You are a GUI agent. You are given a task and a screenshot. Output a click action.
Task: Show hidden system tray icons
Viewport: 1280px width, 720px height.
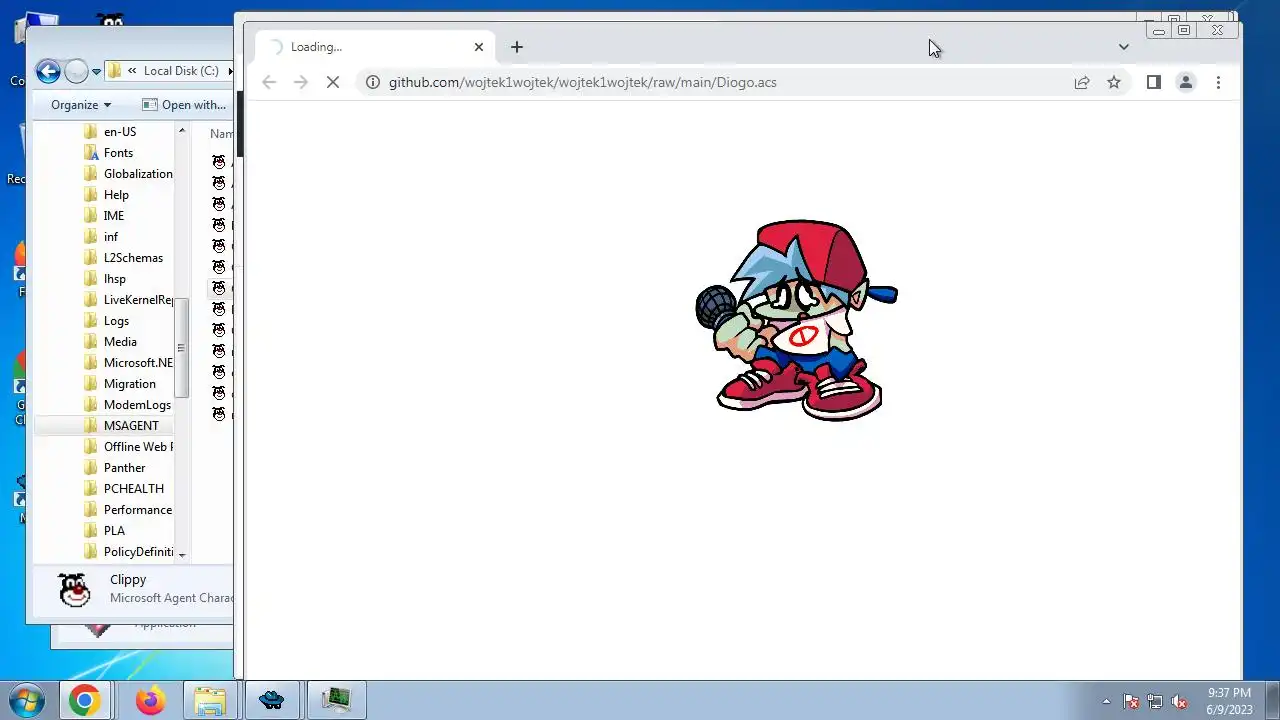coord(1106,701)
